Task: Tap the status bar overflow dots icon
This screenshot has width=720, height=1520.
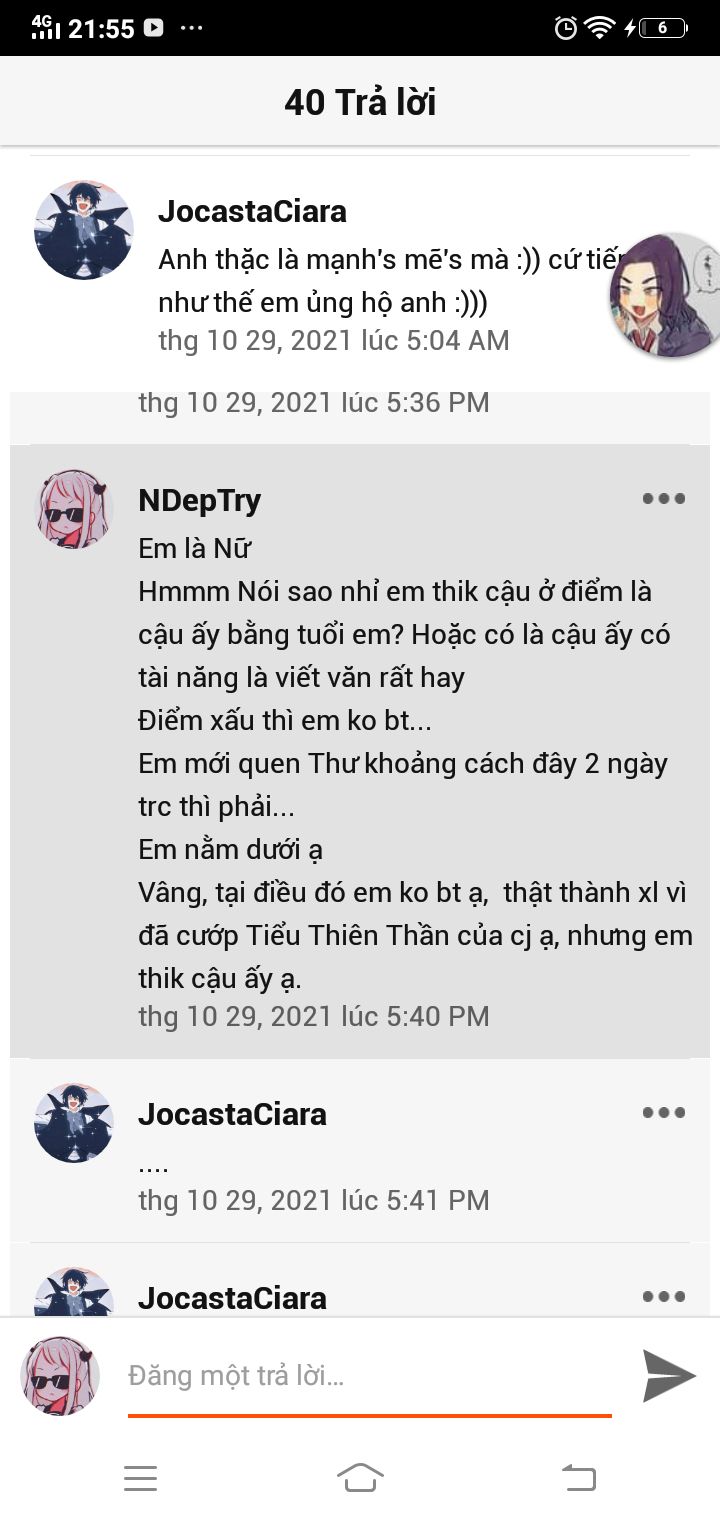Action: pyautogui.click(x=191, y=28)
